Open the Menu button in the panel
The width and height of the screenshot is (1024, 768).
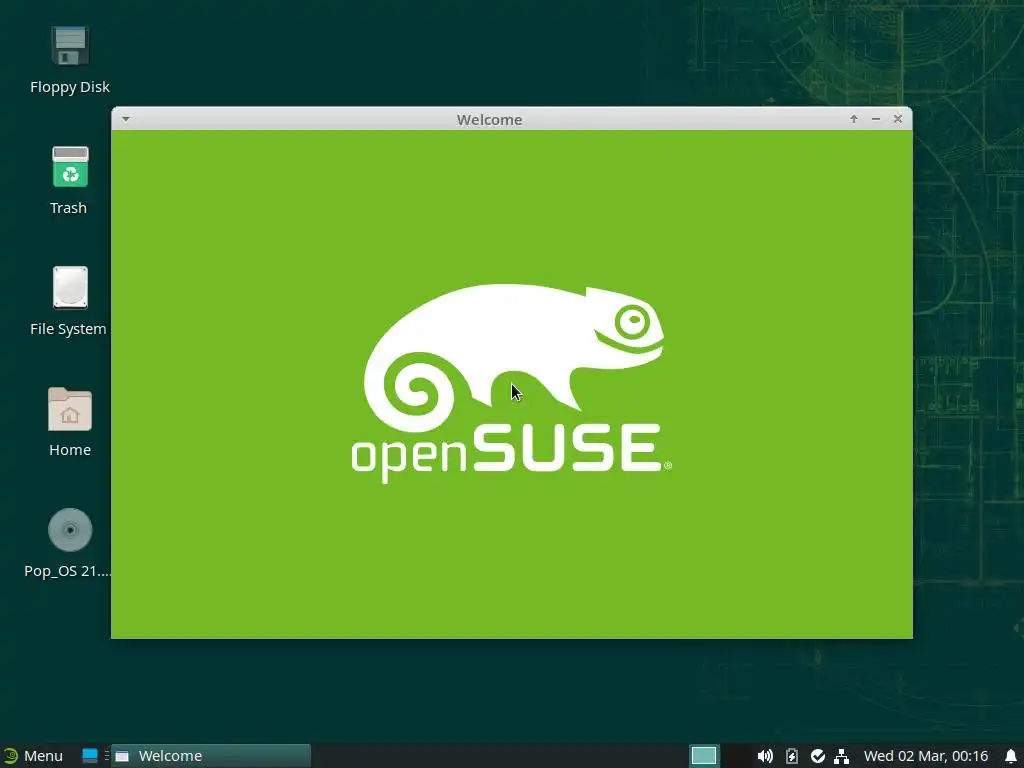click(x=33, y=756)
